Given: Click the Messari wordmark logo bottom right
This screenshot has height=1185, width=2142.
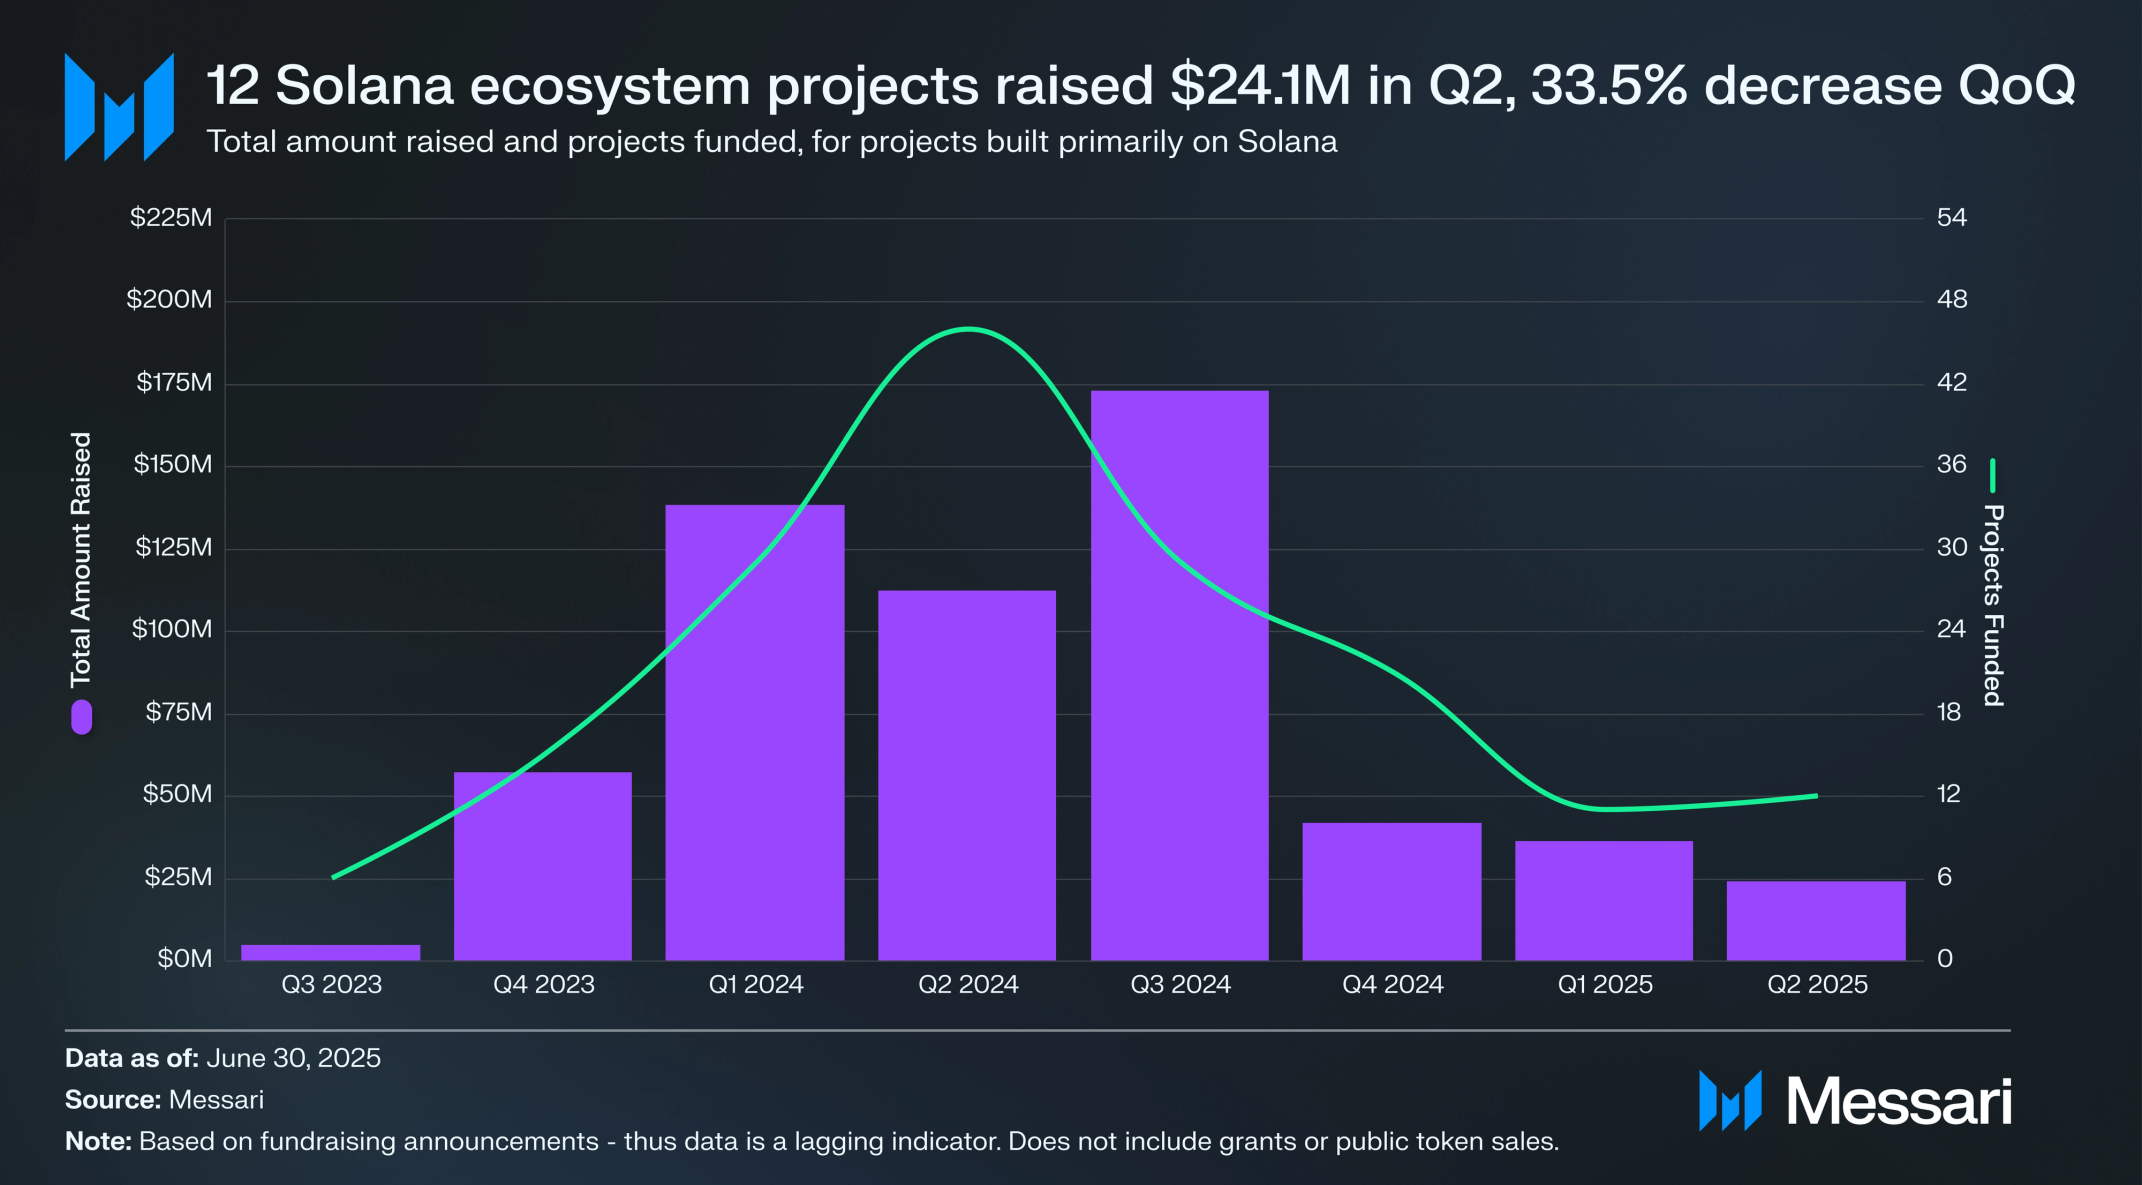Looking at the screenshot, I should [x=1855, y=1101].
